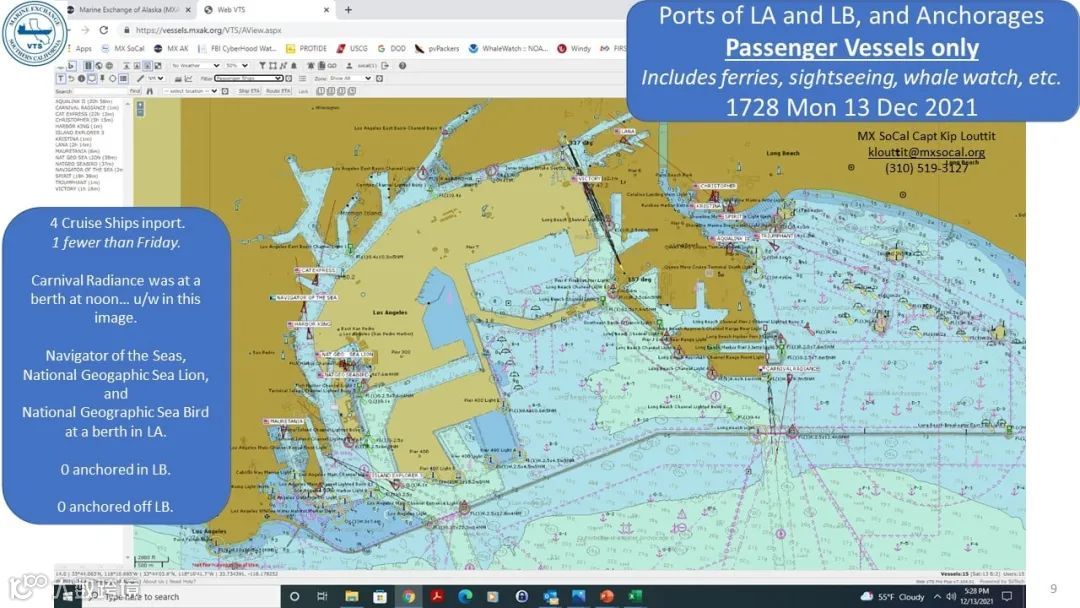Open the Apps bookmarks shortcut
Screen dimensions: 1080x608
tap(78, 48)
